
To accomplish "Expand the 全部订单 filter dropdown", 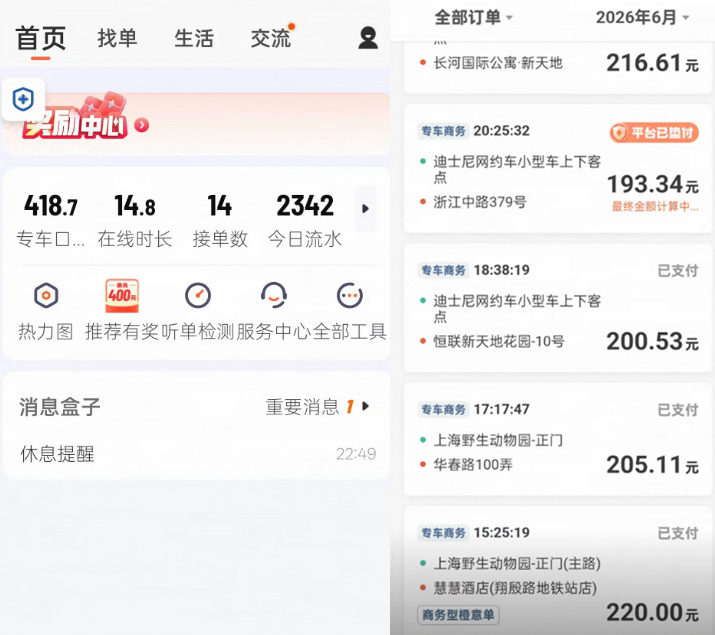I will click(474, 17).
